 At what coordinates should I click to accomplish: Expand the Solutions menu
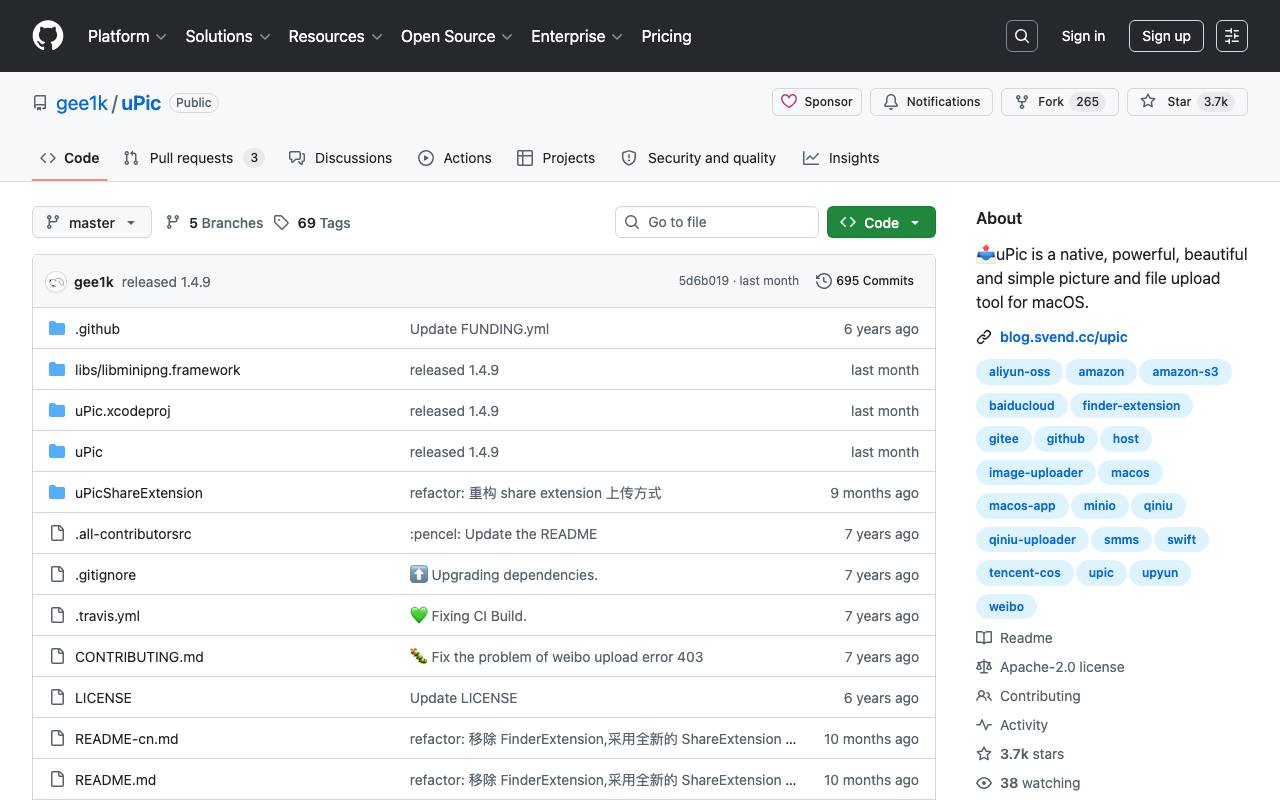228,36
